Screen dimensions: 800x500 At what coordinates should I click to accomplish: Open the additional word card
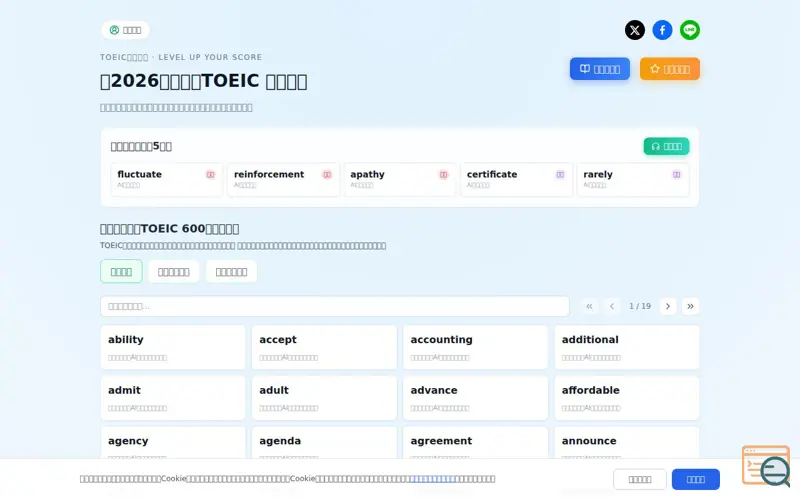coord(627,347)
